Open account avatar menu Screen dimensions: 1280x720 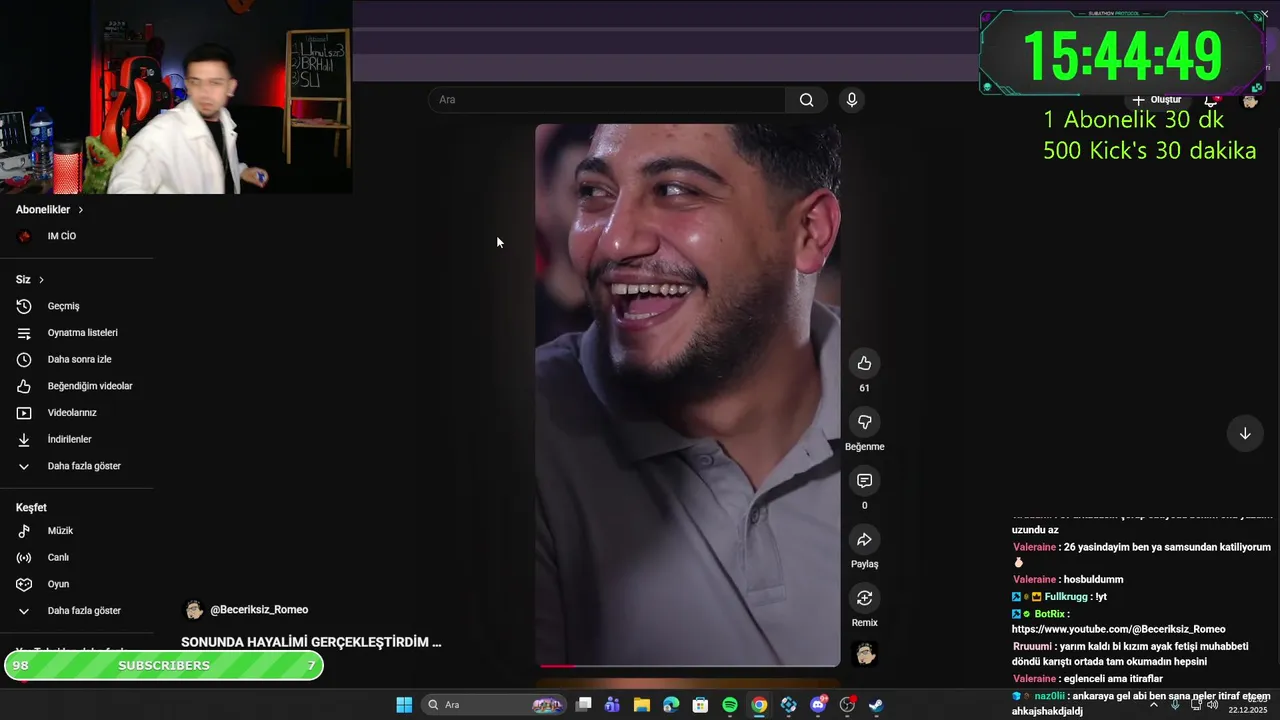tap(1250, 100)
